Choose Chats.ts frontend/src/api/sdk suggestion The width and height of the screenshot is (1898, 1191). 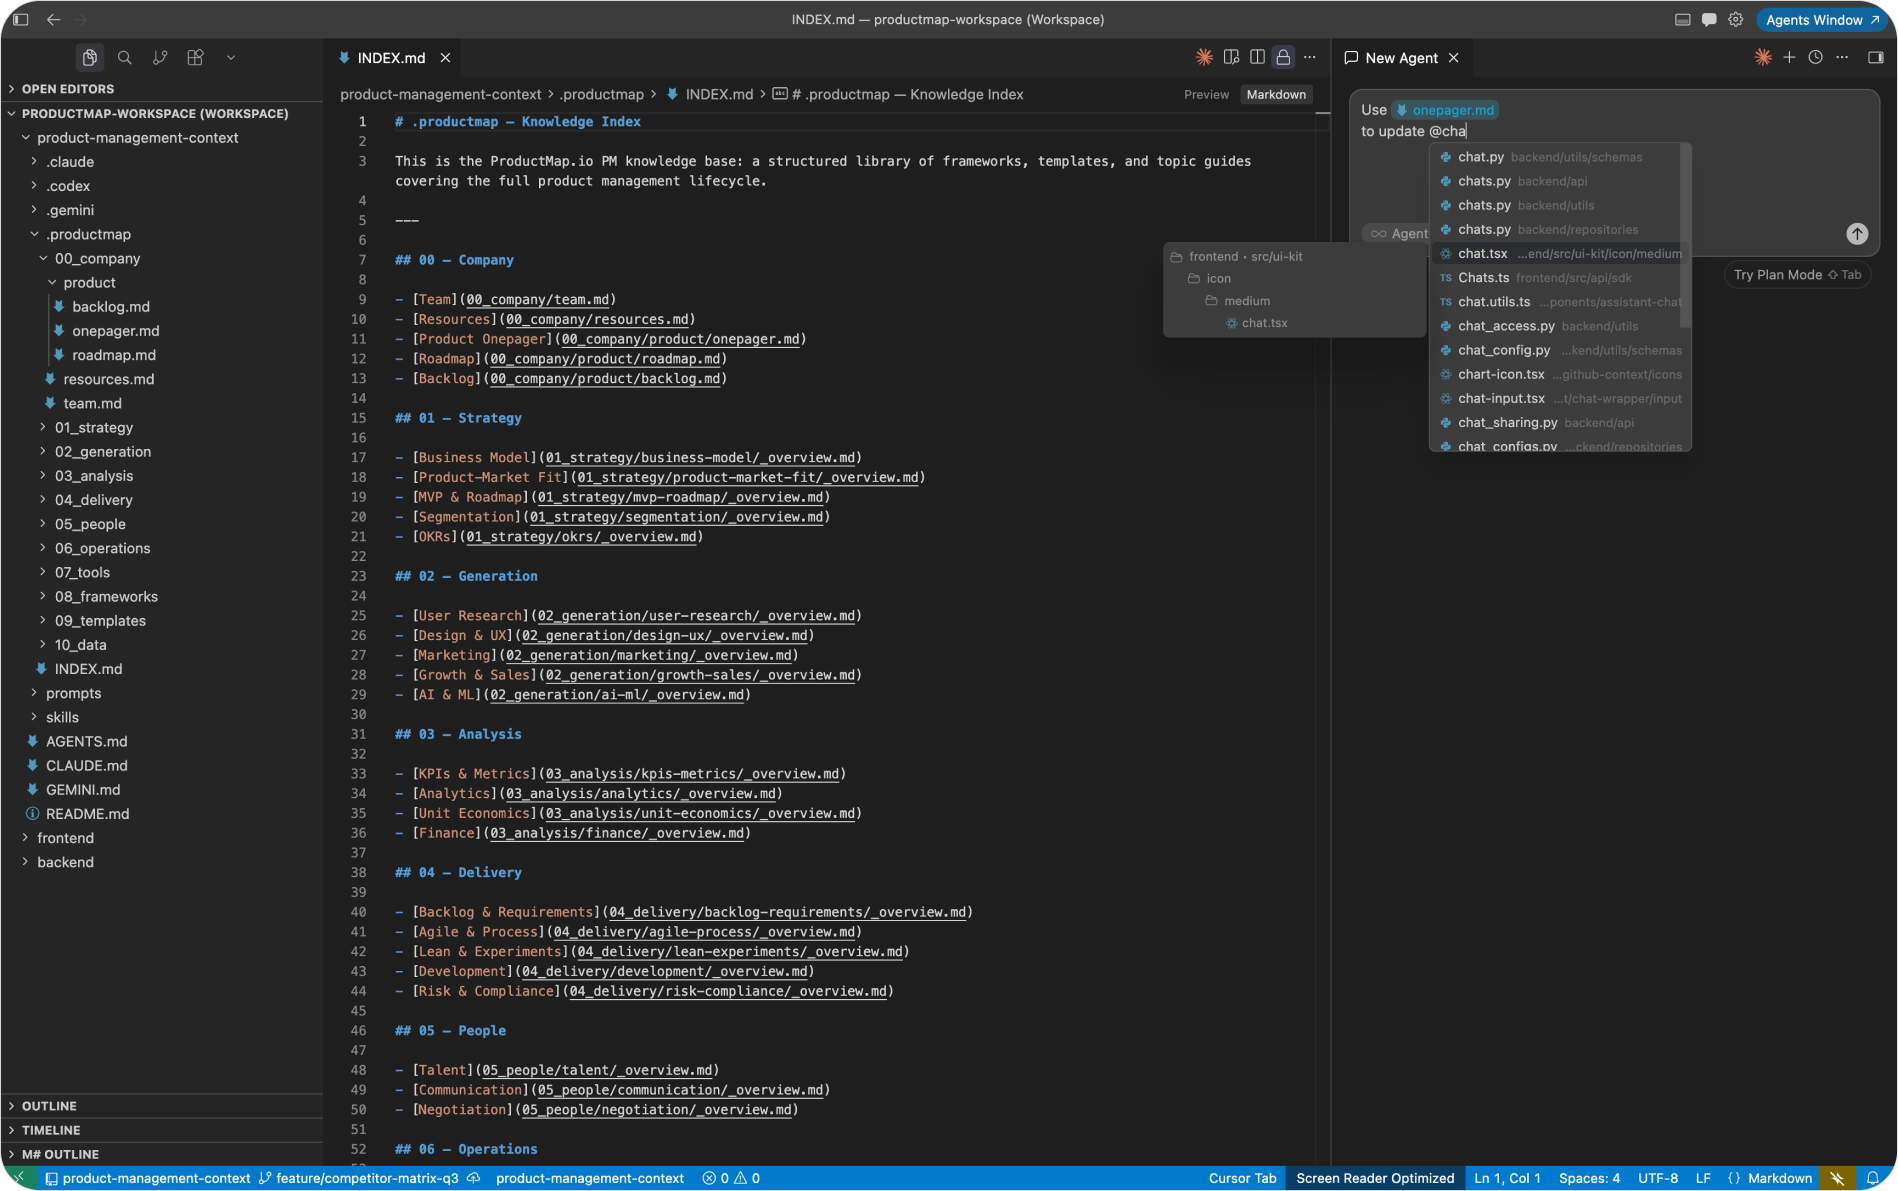pyautogui.click(x=1555, y=278)
